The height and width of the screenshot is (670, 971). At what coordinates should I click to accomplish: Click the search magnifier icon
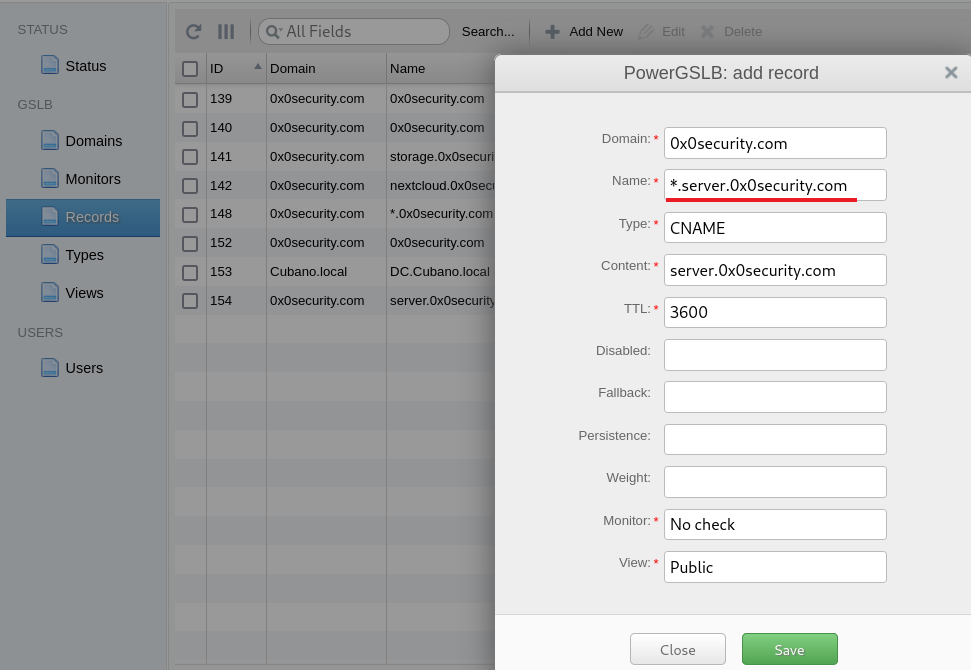tap(273, 32)
